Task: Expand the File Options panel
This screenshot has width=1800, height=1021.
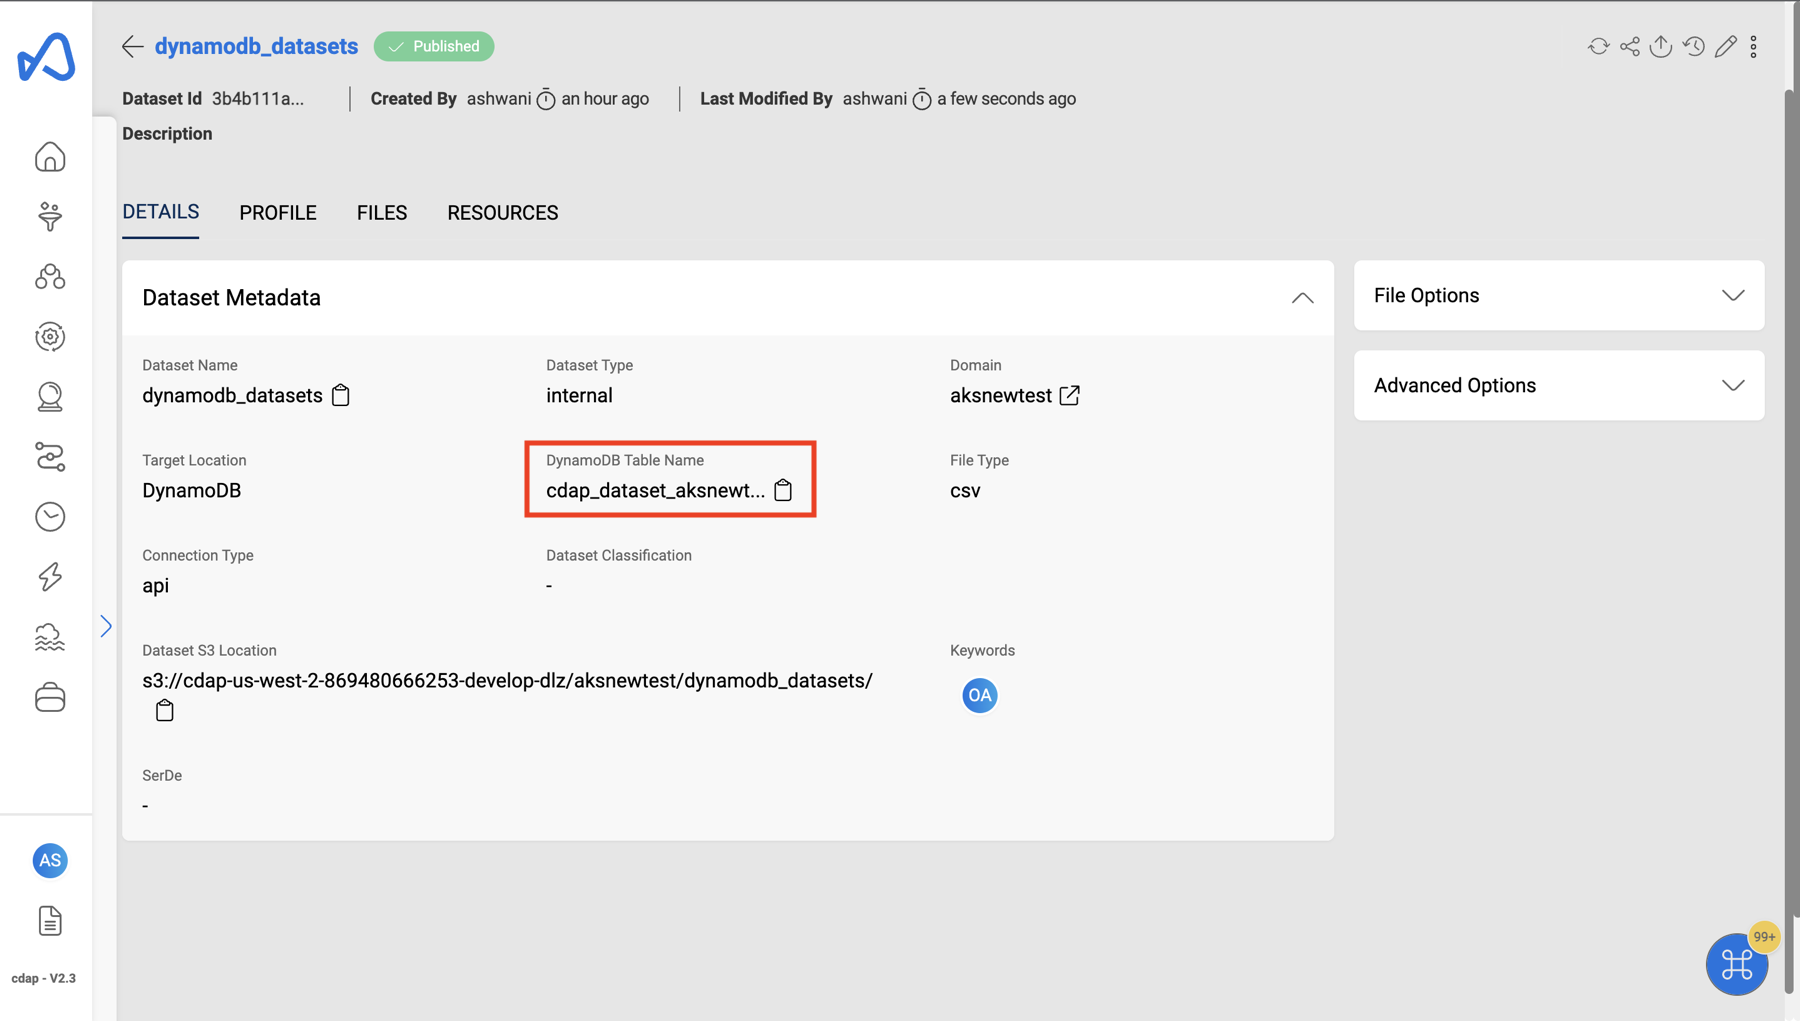Action: click(1559, 295)
